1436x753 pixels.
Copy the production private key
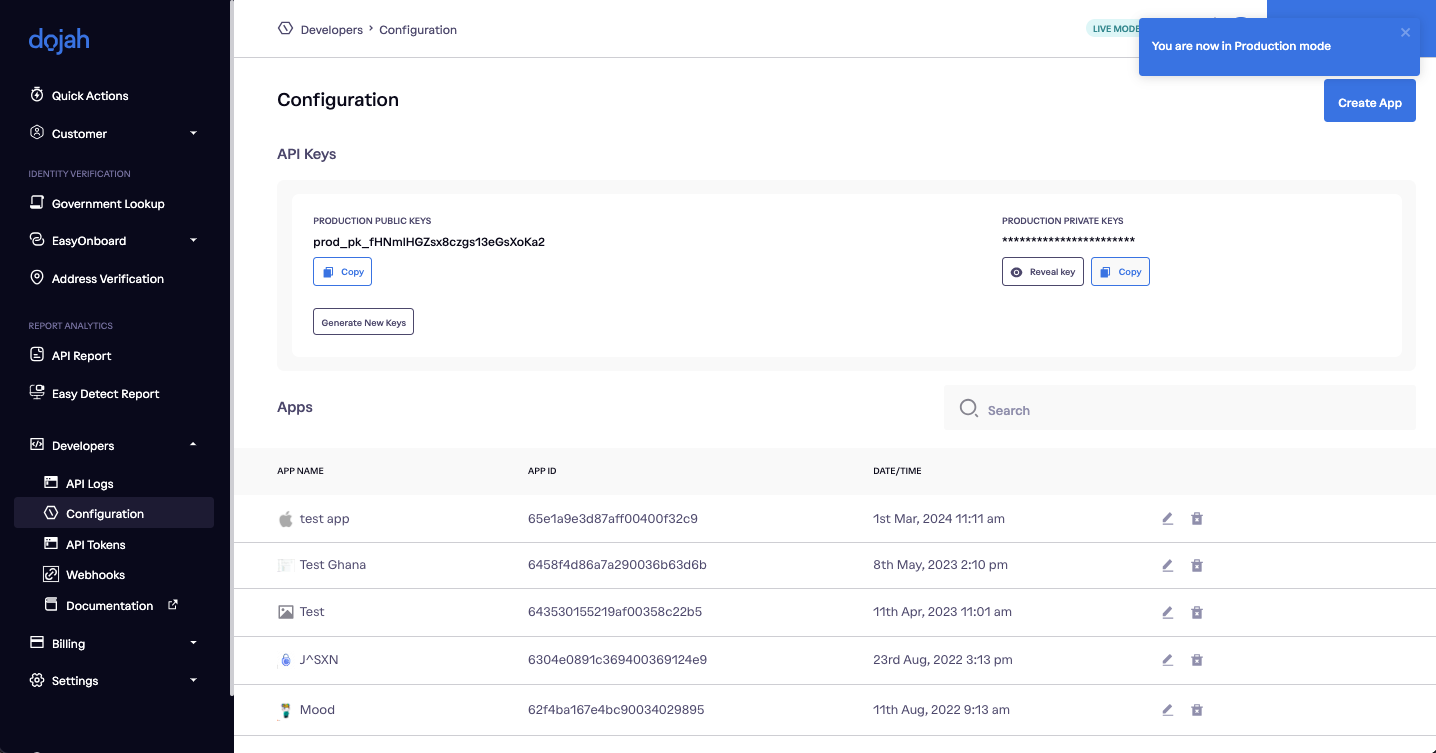[1120, 272]
